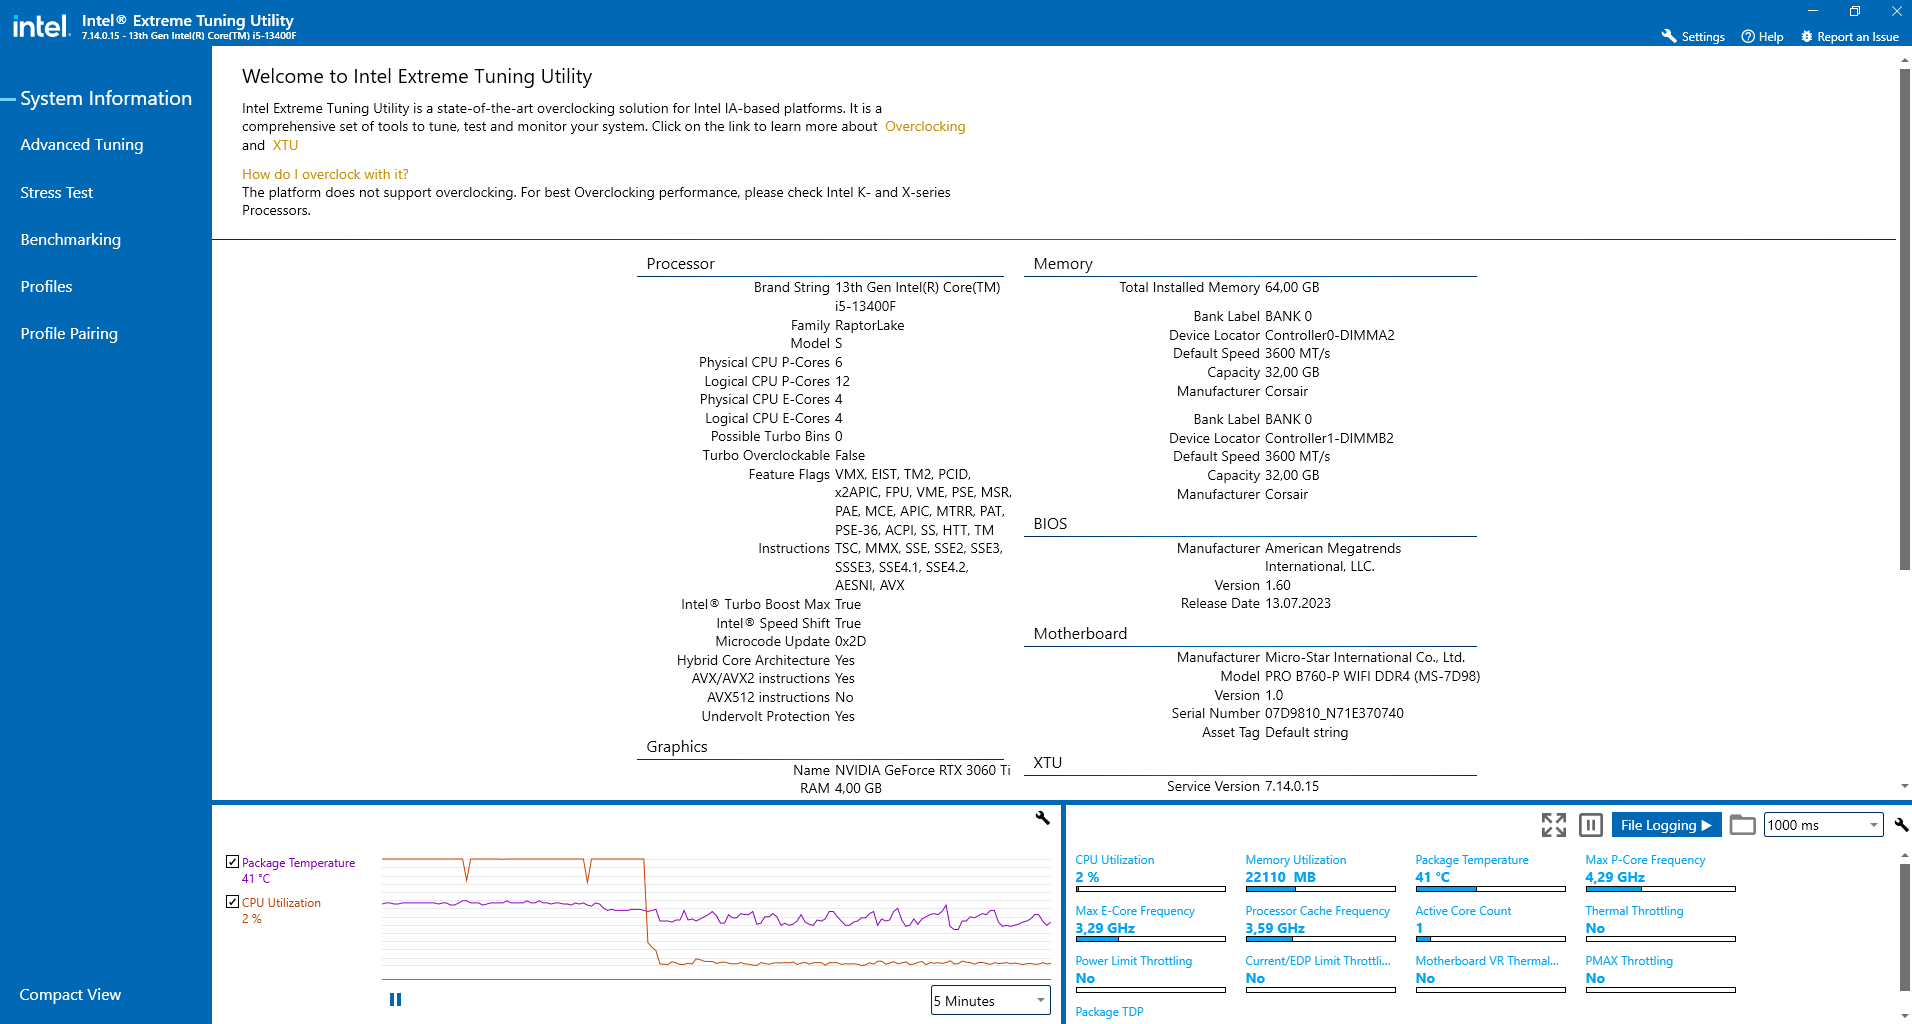The height and width of the screenshot is (1024, 1912).
Task: Follow the XTU link
Action: (x=285, y=145)
